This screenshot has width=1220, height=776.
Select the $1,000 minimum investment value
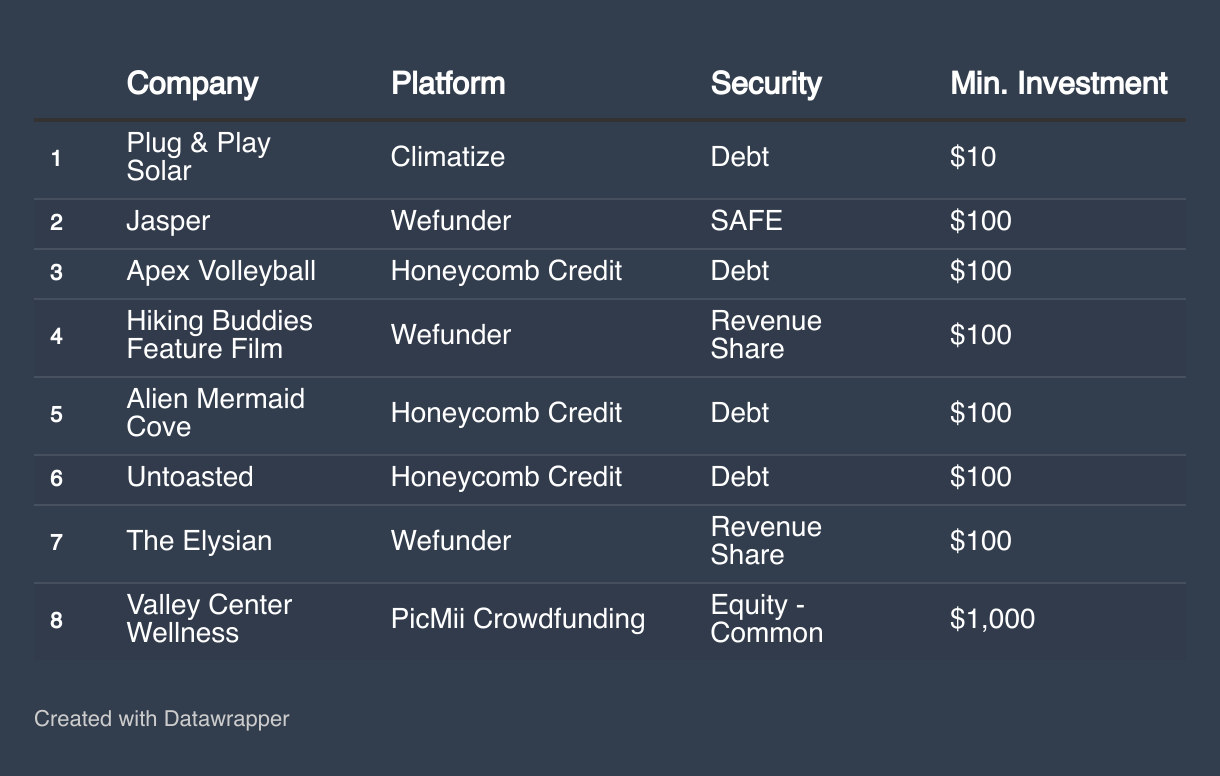pyautogui.click(x=992, y=619)
